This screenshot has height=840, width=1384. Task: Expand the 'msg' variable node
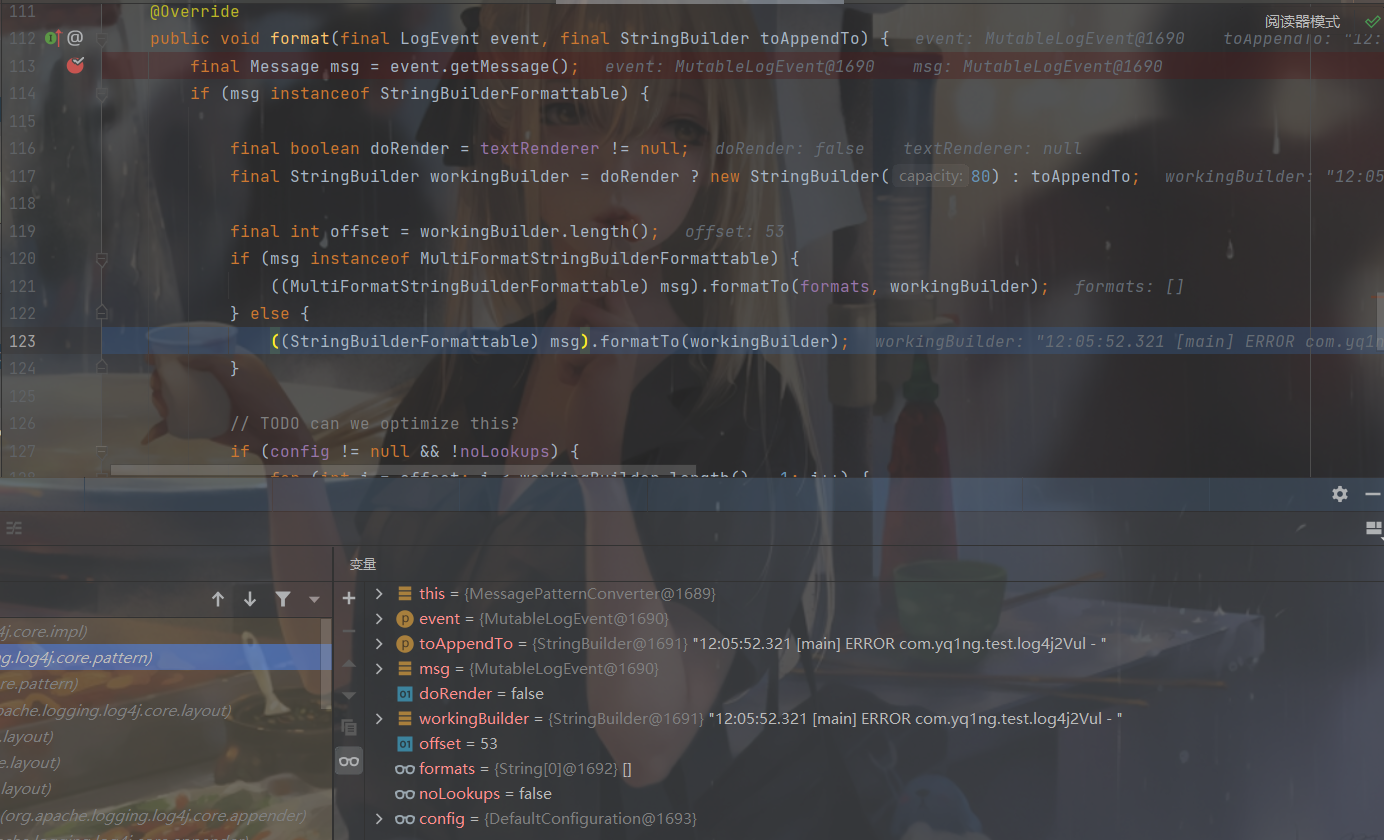tap(379, 669)
